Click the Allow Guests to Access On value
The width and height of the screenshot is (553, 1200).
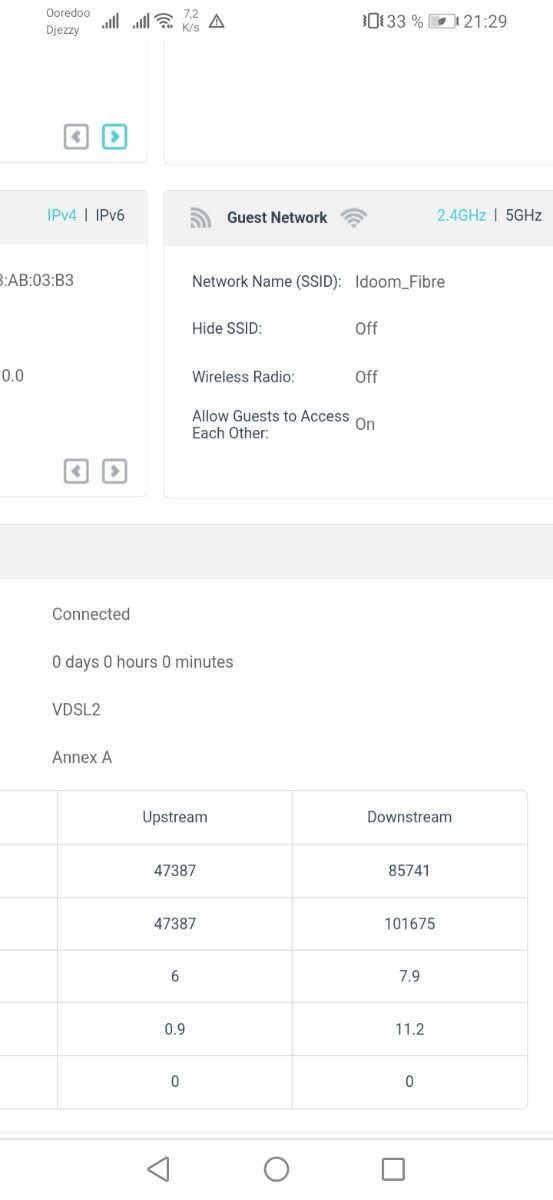point(365,424)
